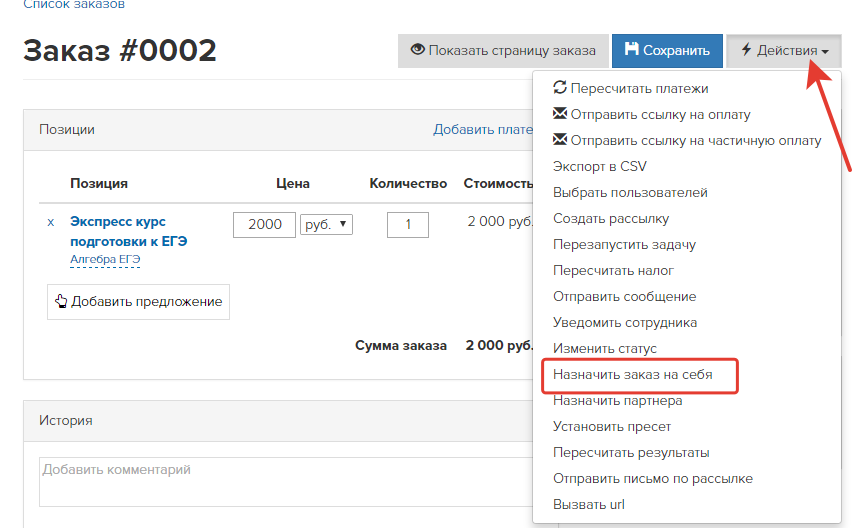Click the price field showing 2000
This screenshot has height=528, width=866.
(x=265, y=225)
